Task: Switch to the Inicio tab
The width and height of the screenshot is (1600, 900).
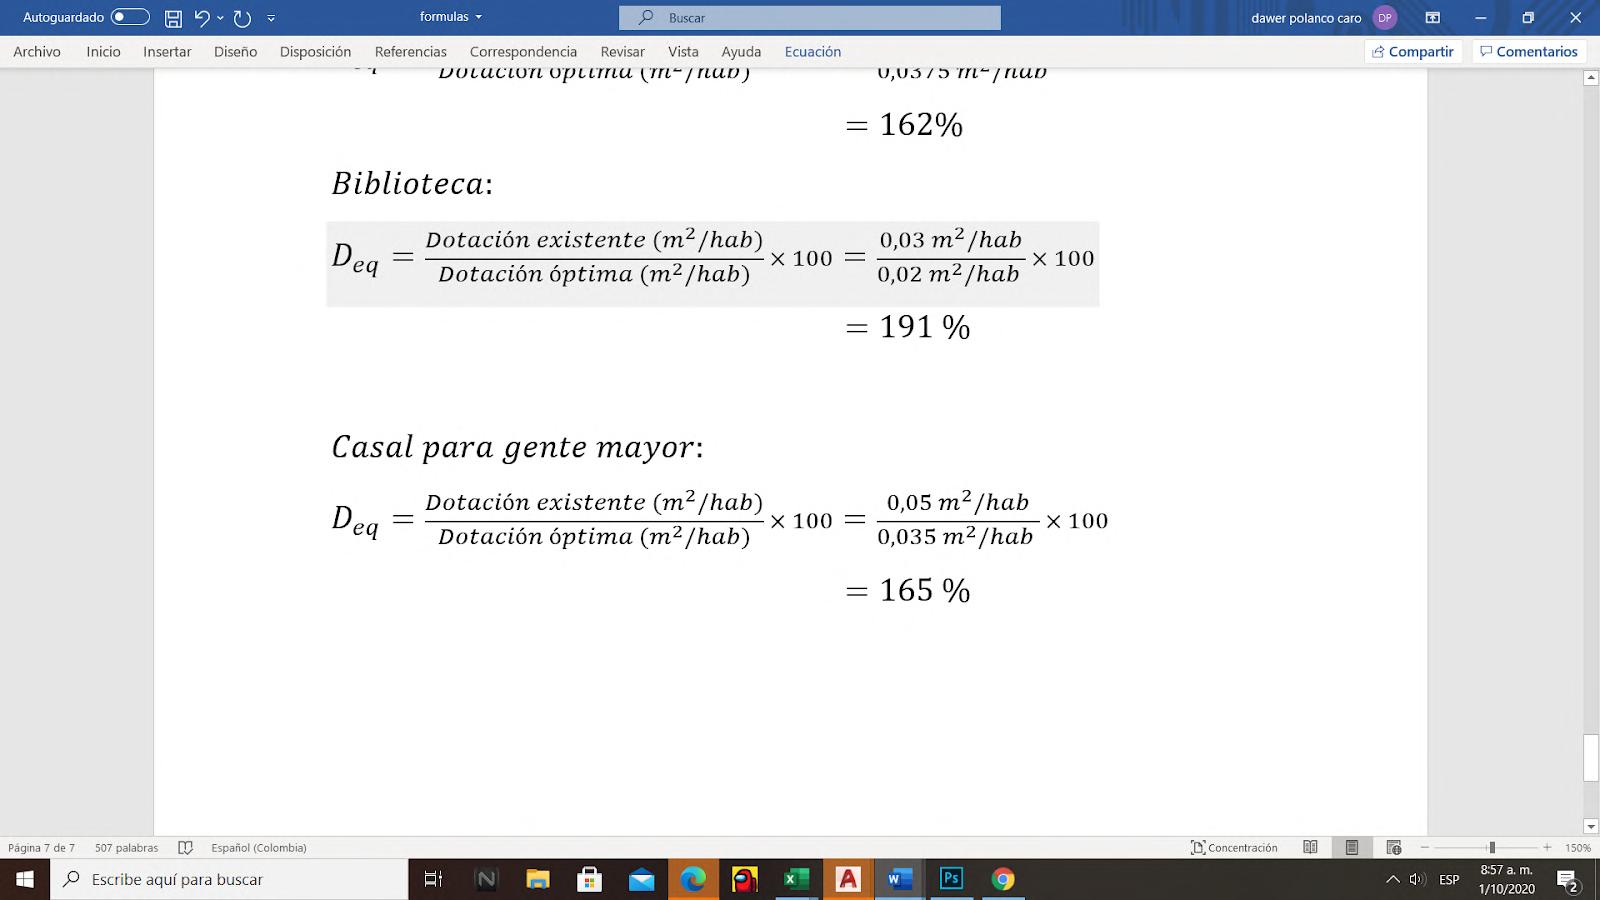Action: tap(103, 52)
